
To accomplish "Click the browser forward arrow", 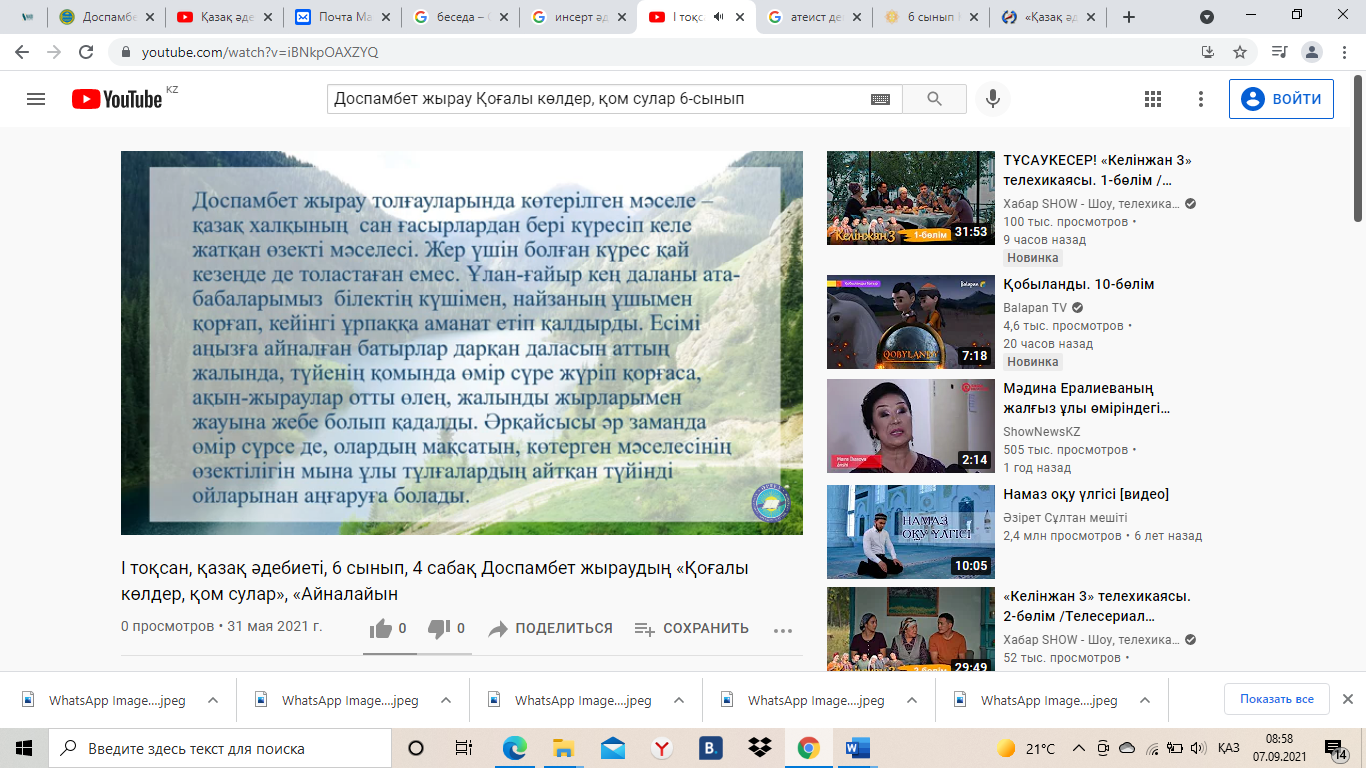I will tap(54, 52).
